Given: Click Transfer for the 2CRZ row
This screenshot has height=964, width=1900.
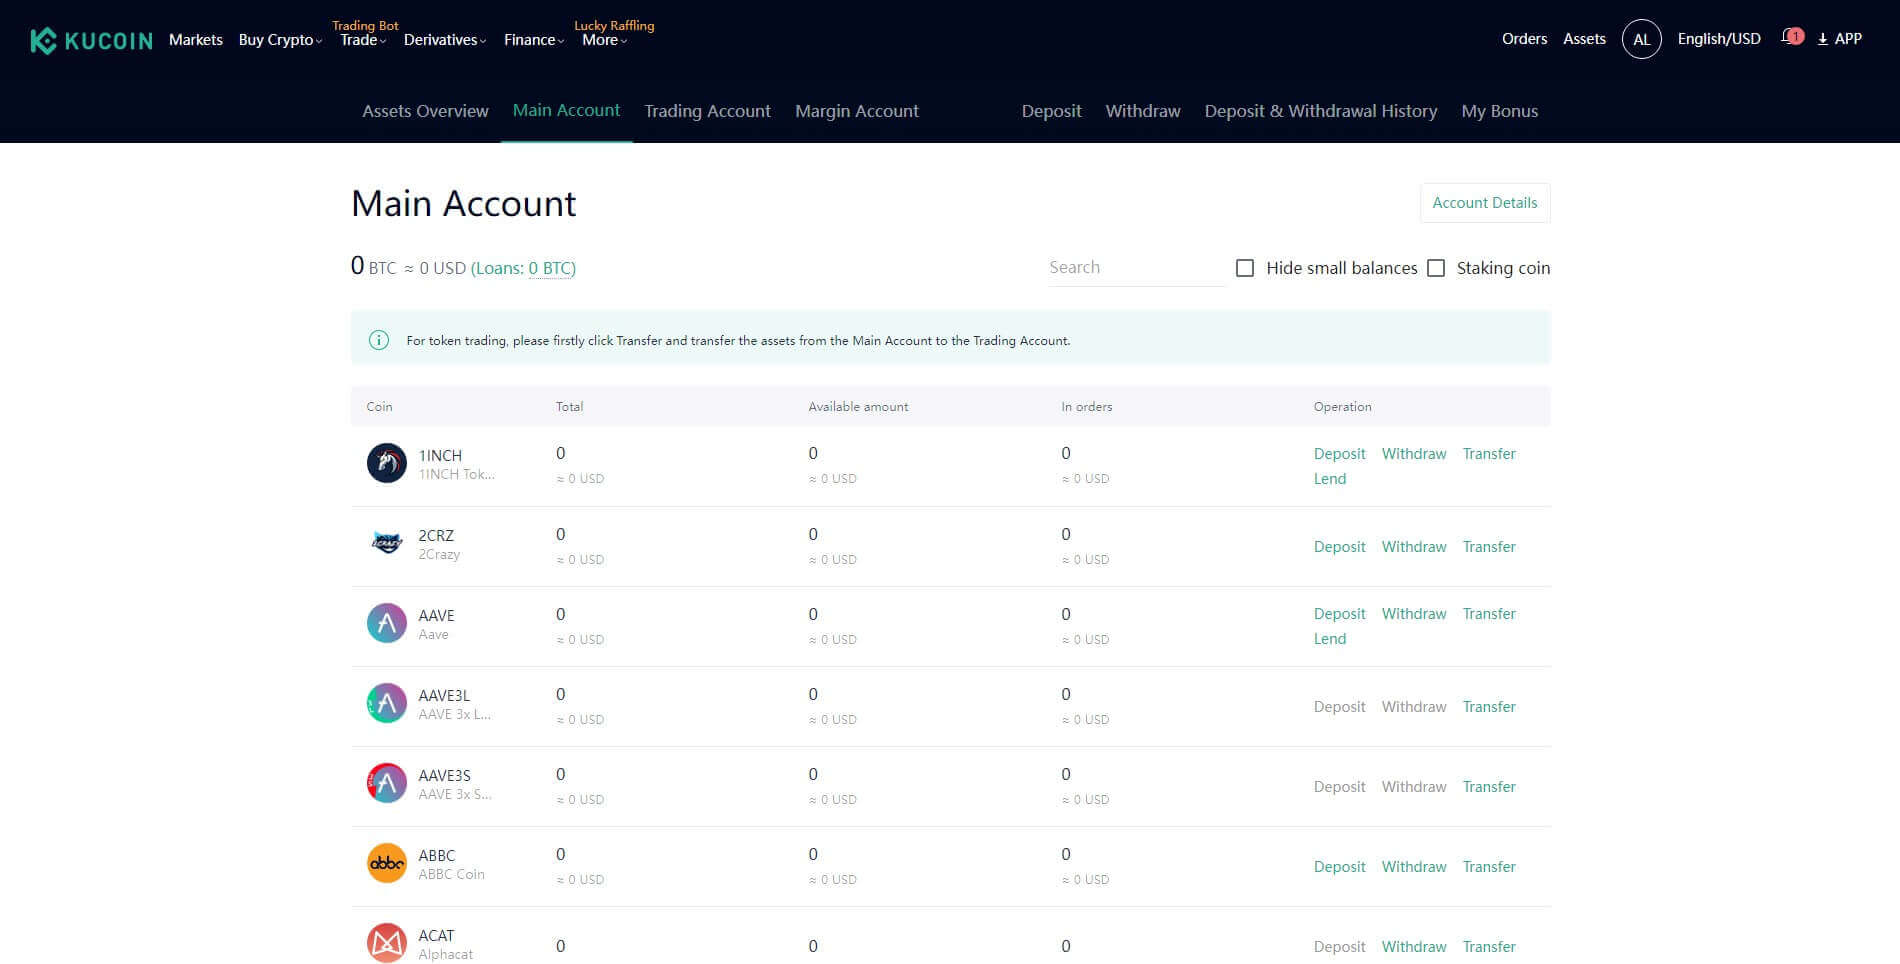Looking at the screenshot, I should pos(1488,547).
